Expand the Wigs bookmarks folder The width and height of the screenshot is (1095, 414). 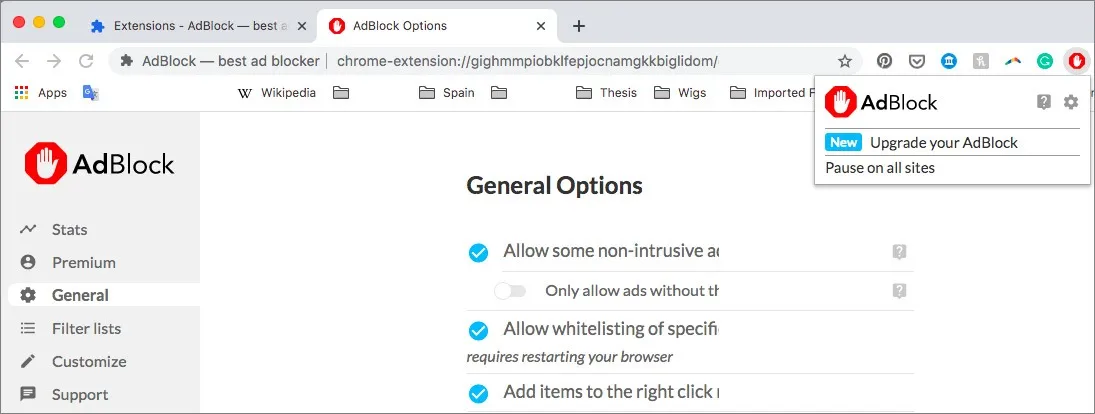point(680,93)
